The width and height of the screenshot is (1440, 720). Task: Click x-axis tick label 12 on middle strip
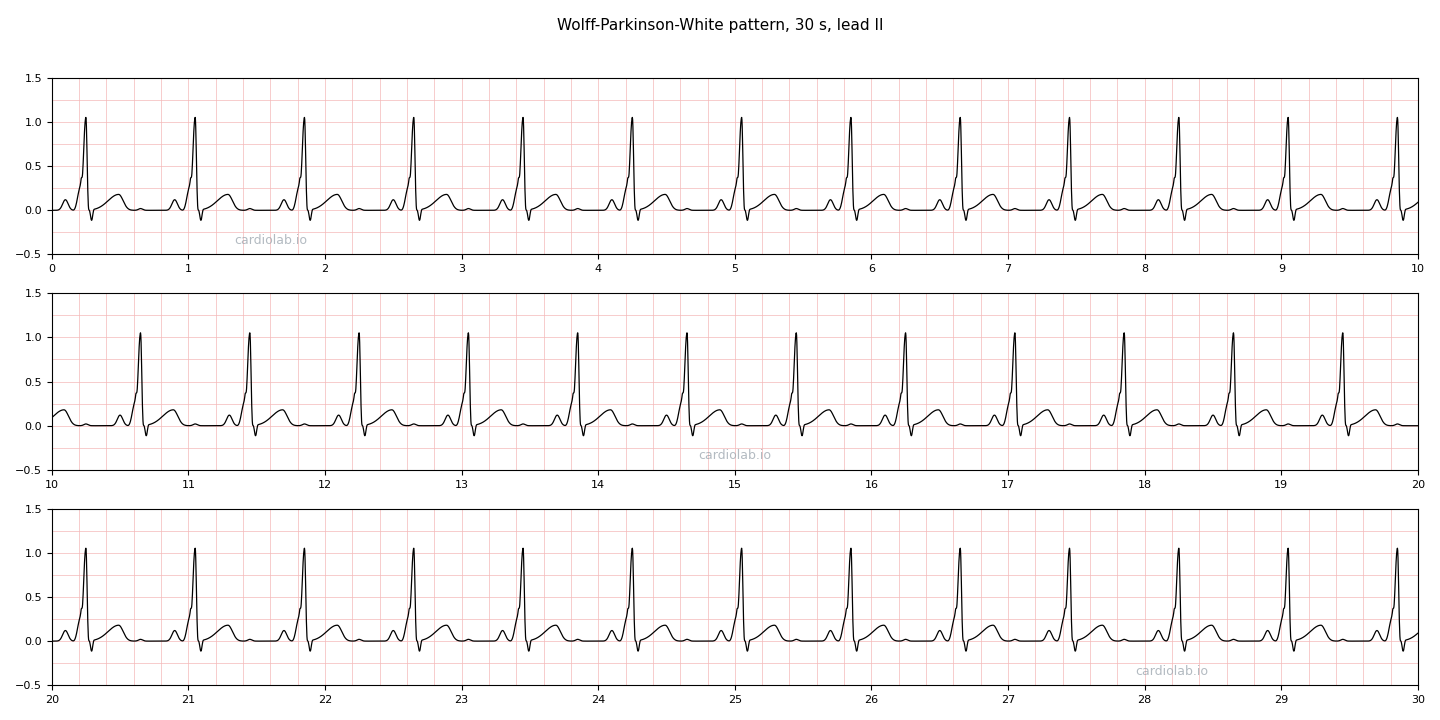point(325,484)
